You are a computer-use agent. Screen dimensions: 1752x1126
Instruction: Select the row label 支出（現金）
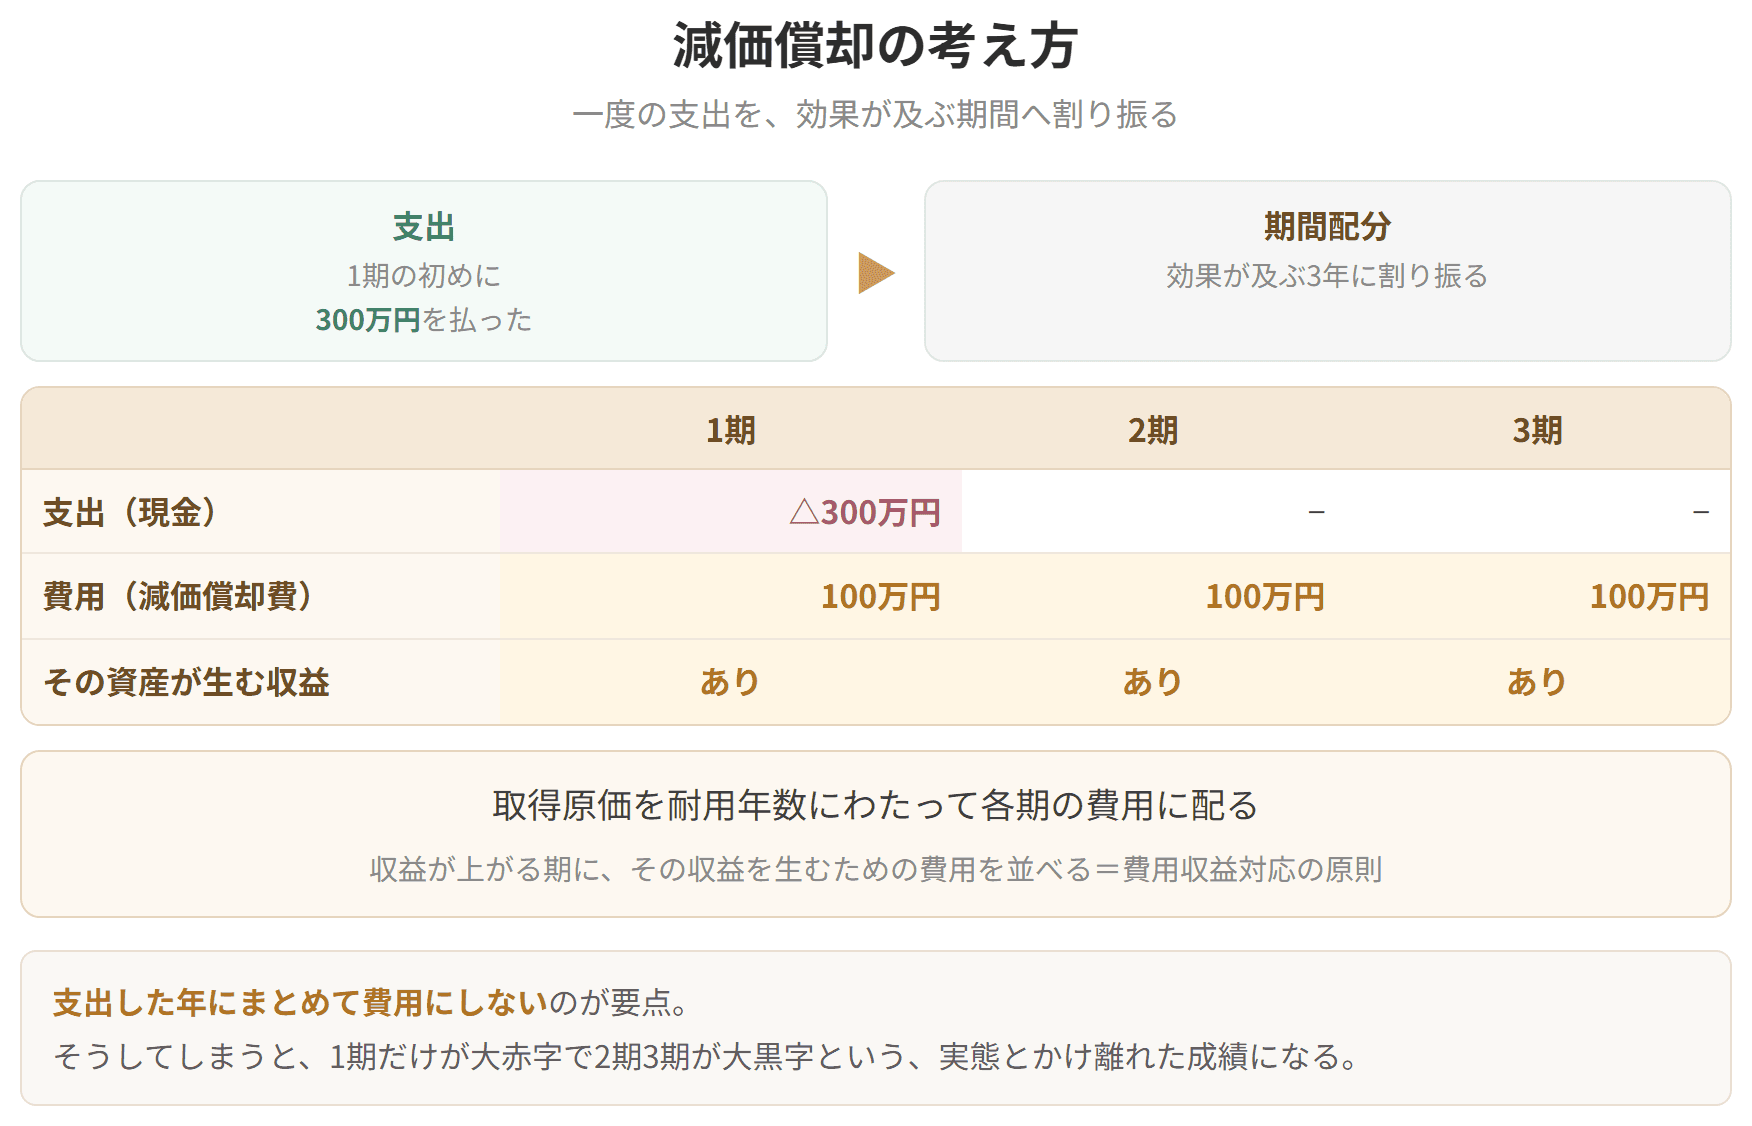click(130, 512)
